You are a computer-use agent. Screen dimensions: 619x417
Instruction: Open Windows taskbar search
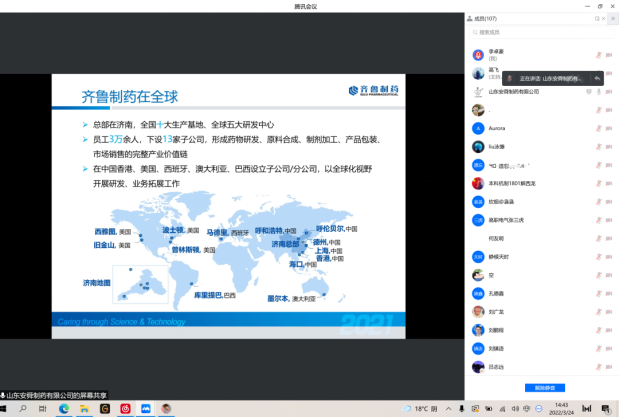pyautogui.click(x=23, y=409)
